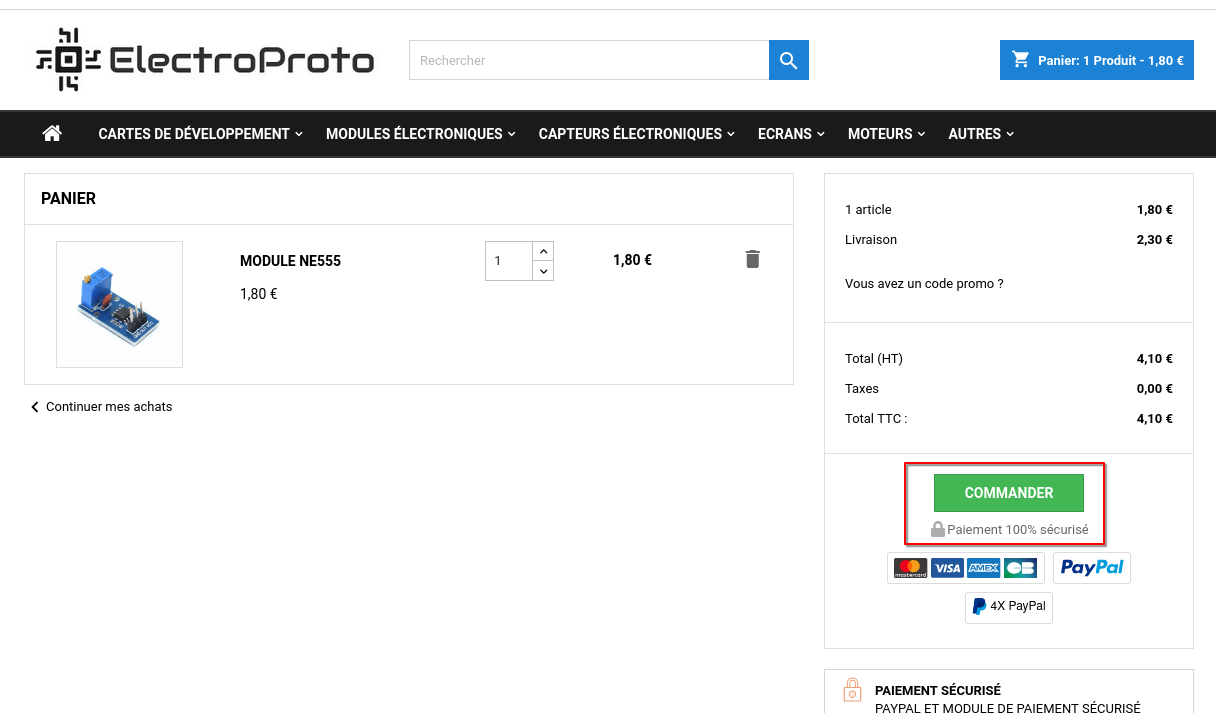Viewport: 1216px width, 713px height.
Task: Click the Taxes 0,00 € value
Action: [1155, 389]
